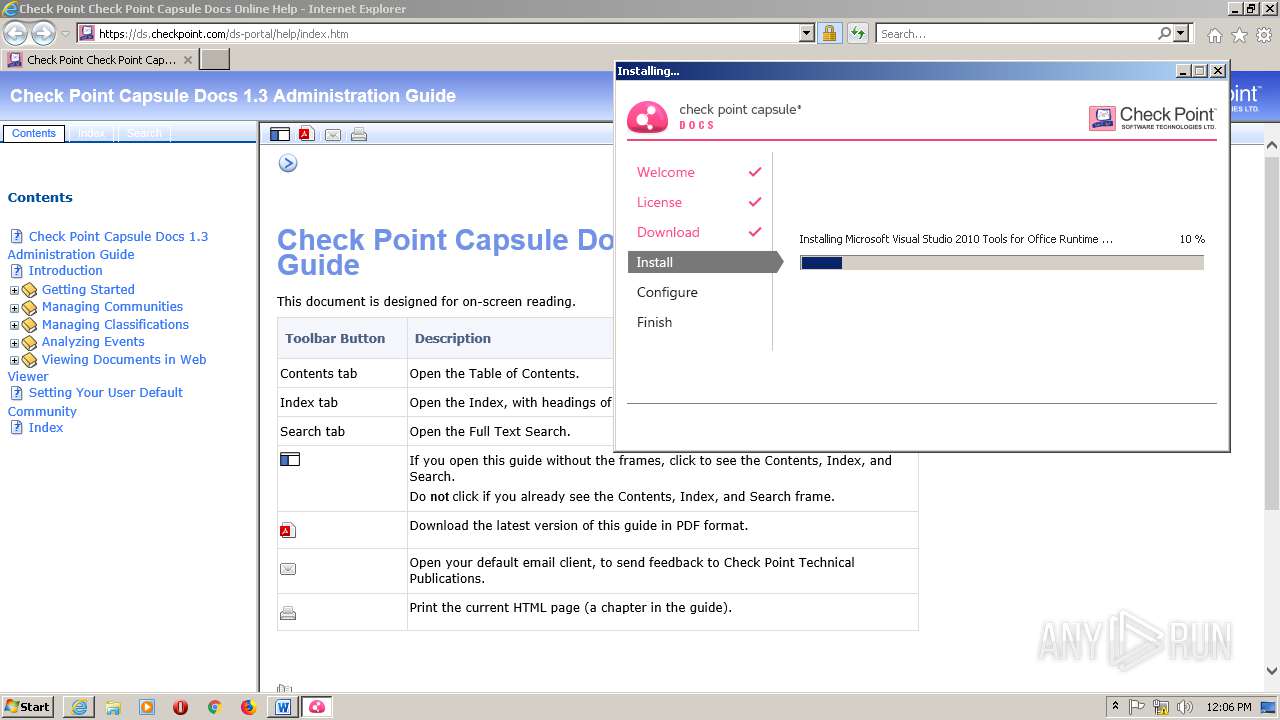
Task: Open the search provider dropdown arrow
Action: (1181, 33)
